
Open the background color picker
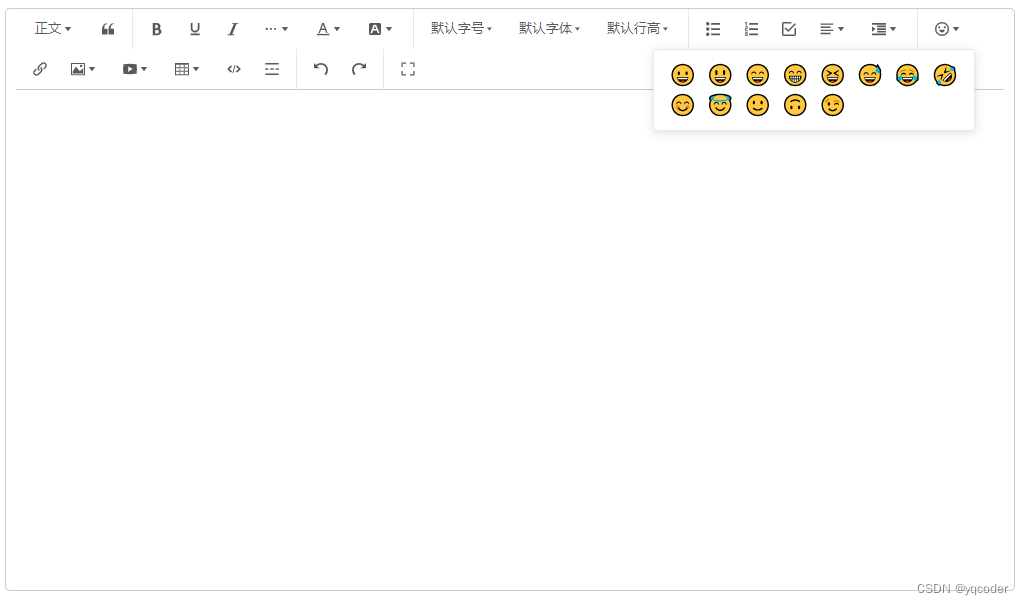point(379,29)
